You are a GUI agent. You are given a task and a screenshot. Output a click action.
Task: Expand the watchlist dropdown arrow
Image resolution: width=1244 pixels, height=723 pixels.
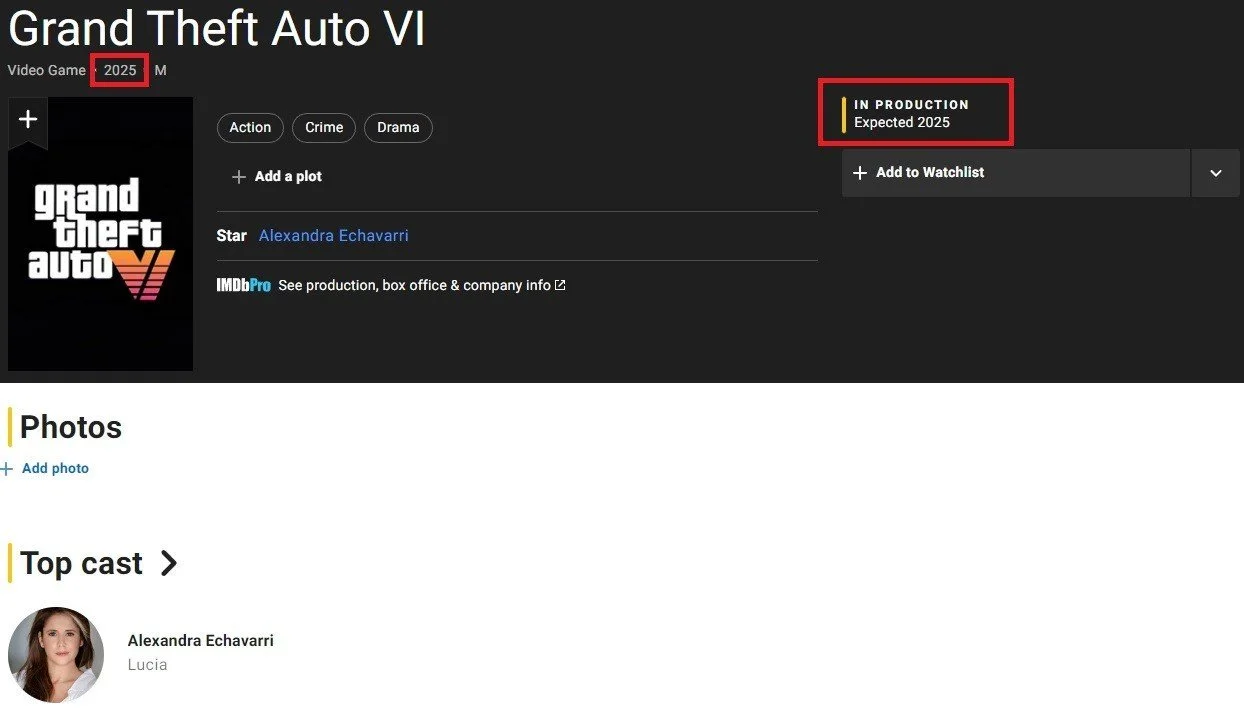(1216, 173)
